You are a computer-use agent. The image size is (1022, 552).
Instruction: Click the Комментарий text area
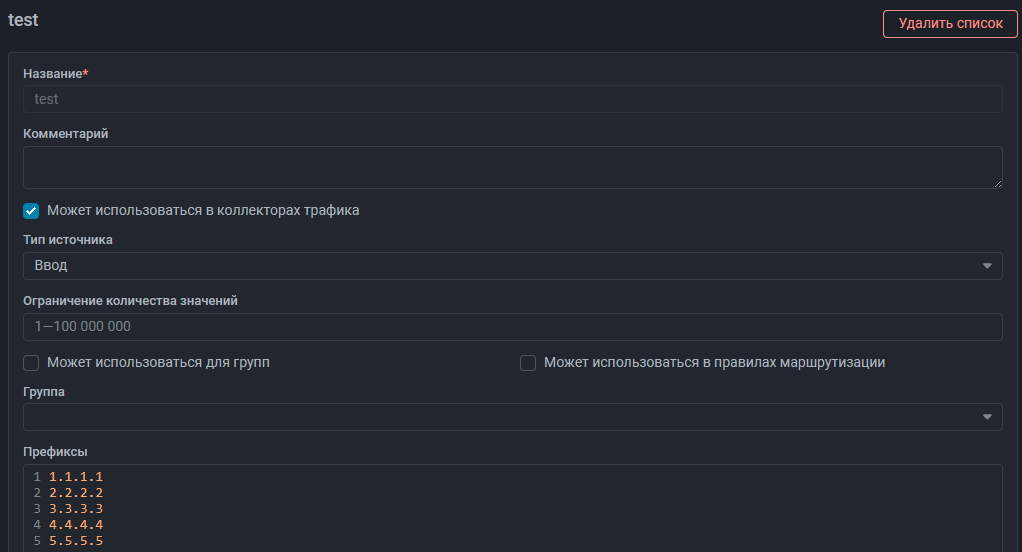coord(512,167)
